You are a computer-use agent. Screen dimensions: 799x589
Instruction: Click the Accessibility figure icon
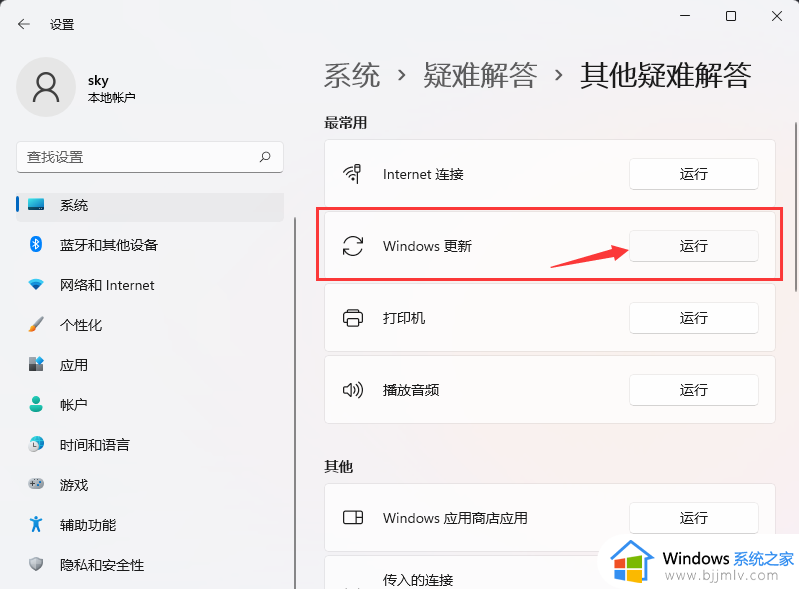(x=36, y=524)
